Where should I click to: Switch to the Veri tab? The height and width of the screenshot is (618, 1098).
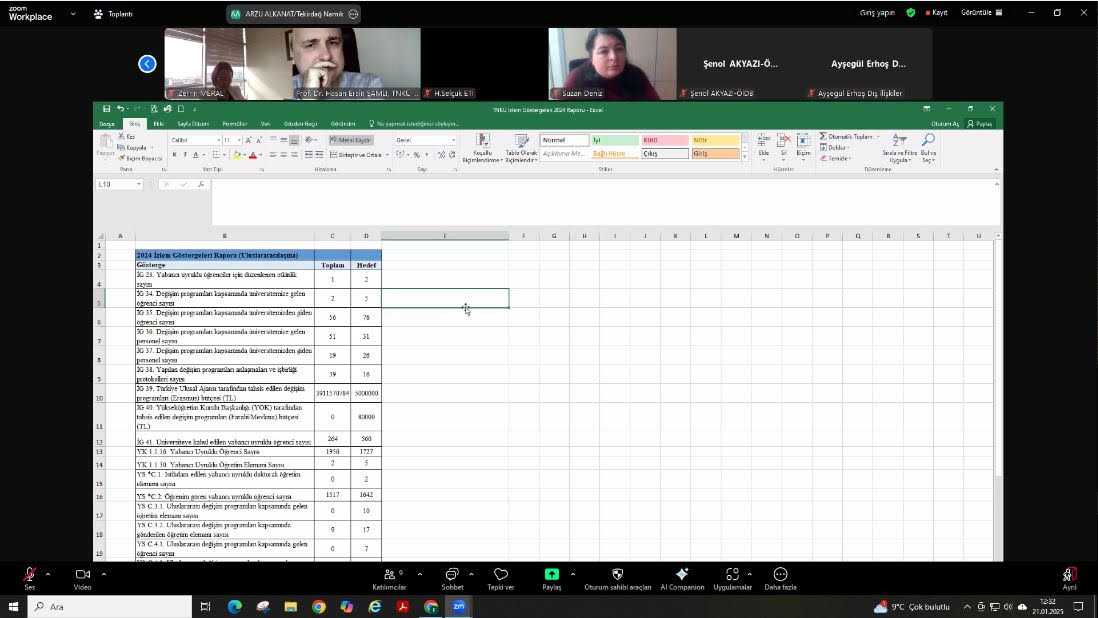pos(265,124)
